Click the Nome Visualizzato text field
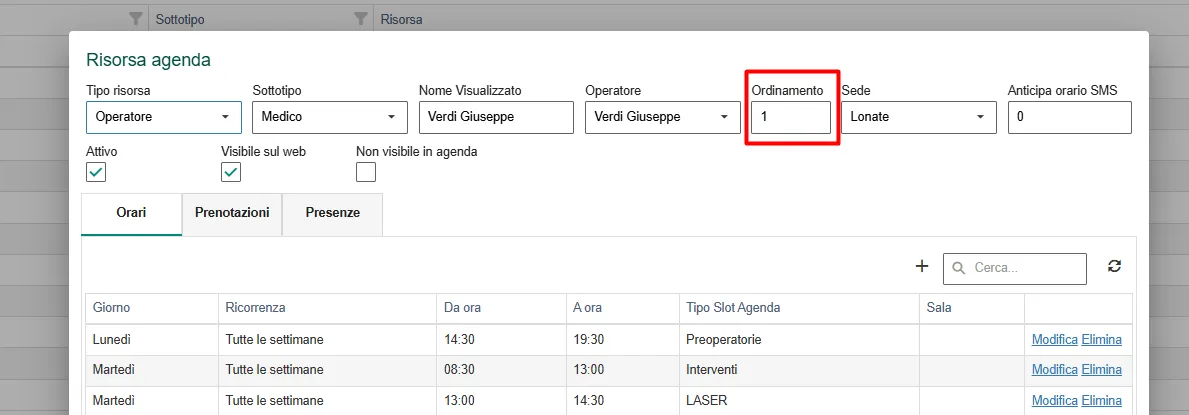The height and width of the screenshot is (415, 1189). (x=496, y=117)
